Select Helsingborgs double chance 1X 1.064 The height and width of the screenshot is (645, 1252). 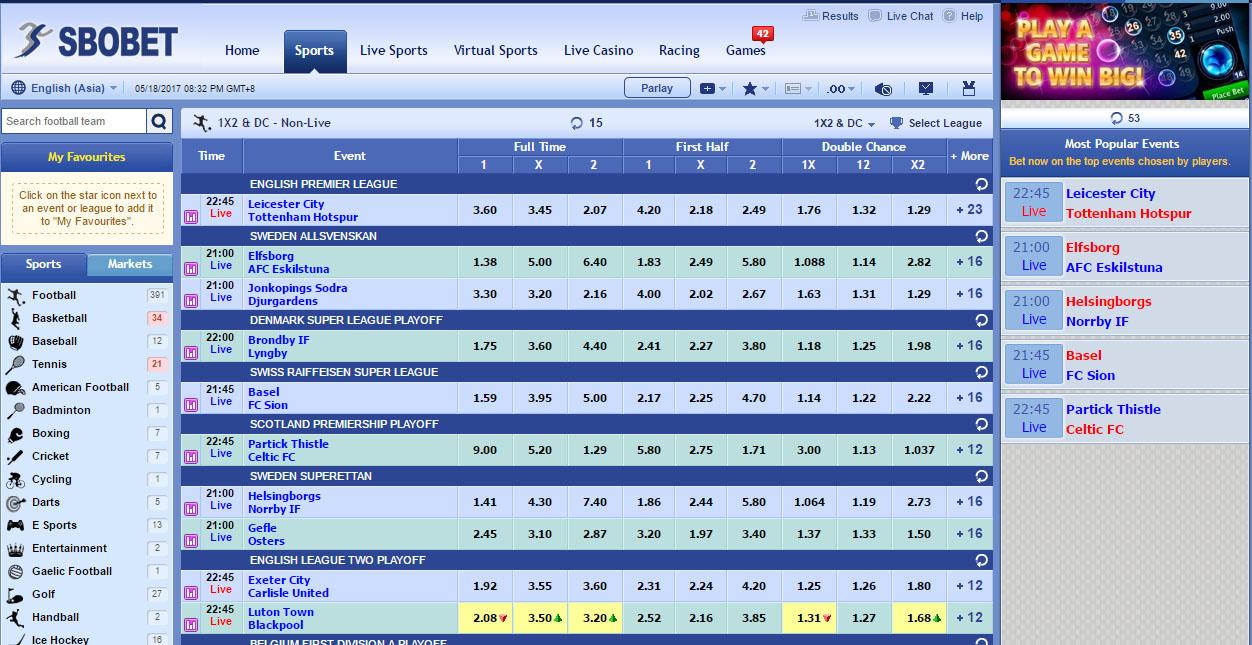pyautogui.click(x=810, y=502)
